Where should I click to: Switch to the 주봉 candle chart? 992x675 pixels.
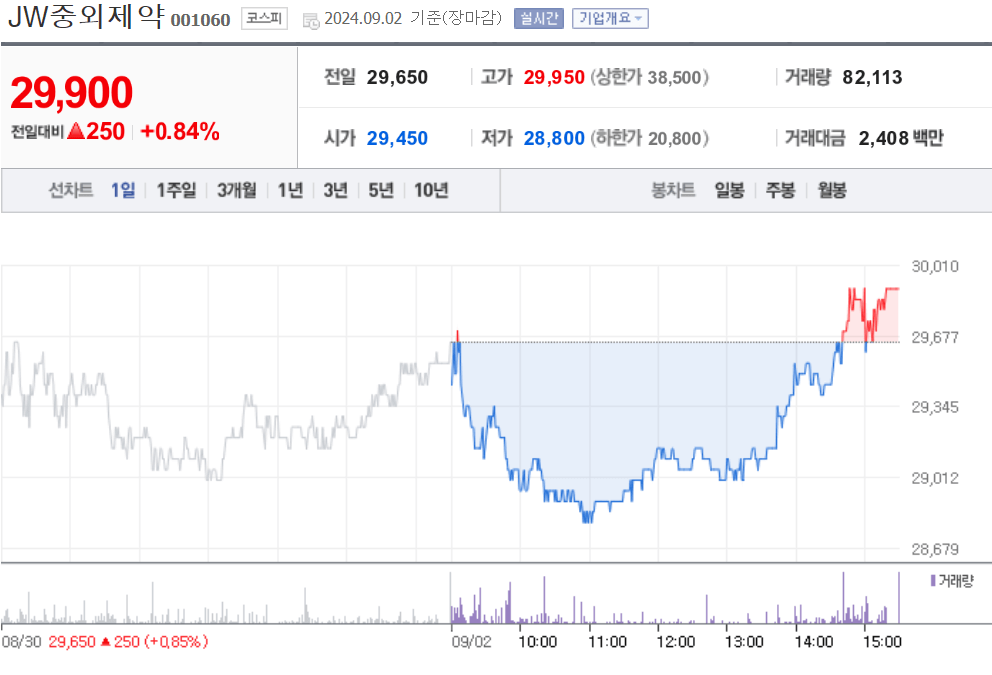pyautogui.click(x=781, y=190)
